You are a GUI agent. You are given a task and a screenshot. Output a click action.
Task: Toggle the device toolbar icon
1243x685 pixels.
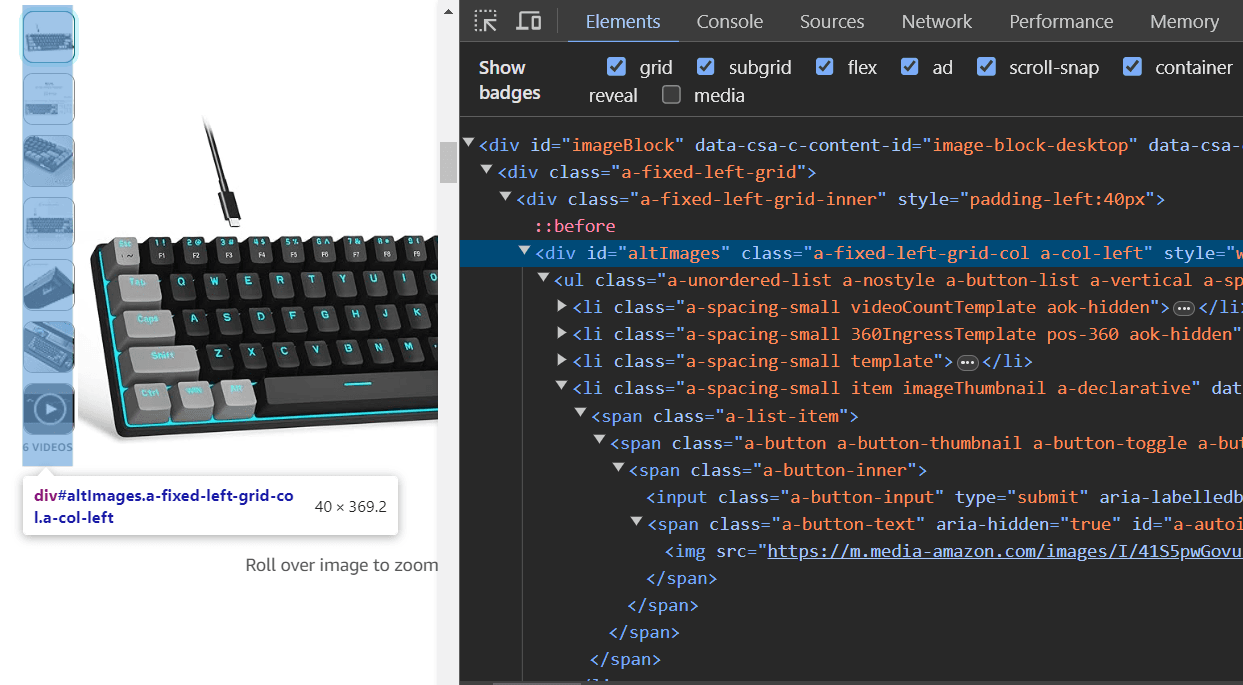coord(529,21)
